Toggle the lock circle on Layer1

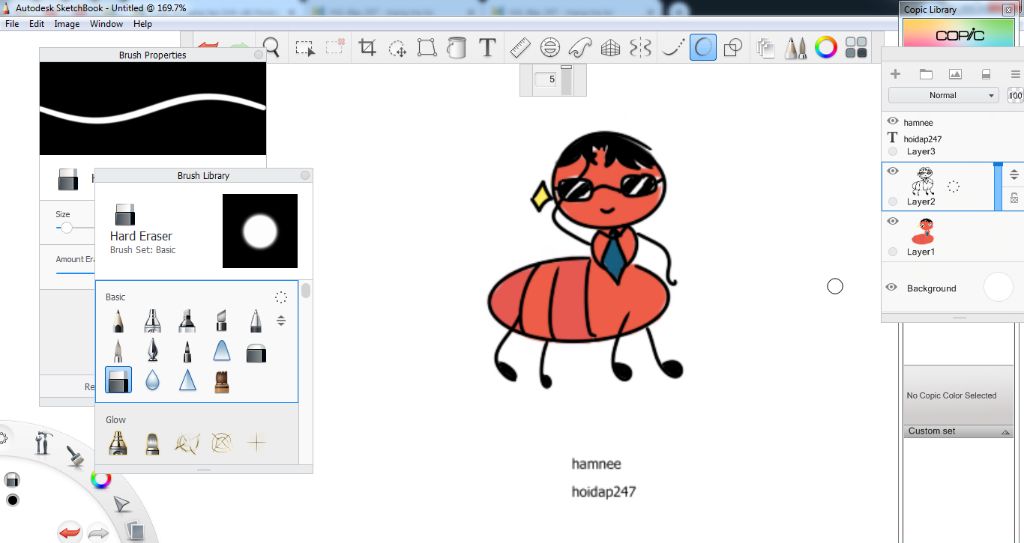[893, 252]
